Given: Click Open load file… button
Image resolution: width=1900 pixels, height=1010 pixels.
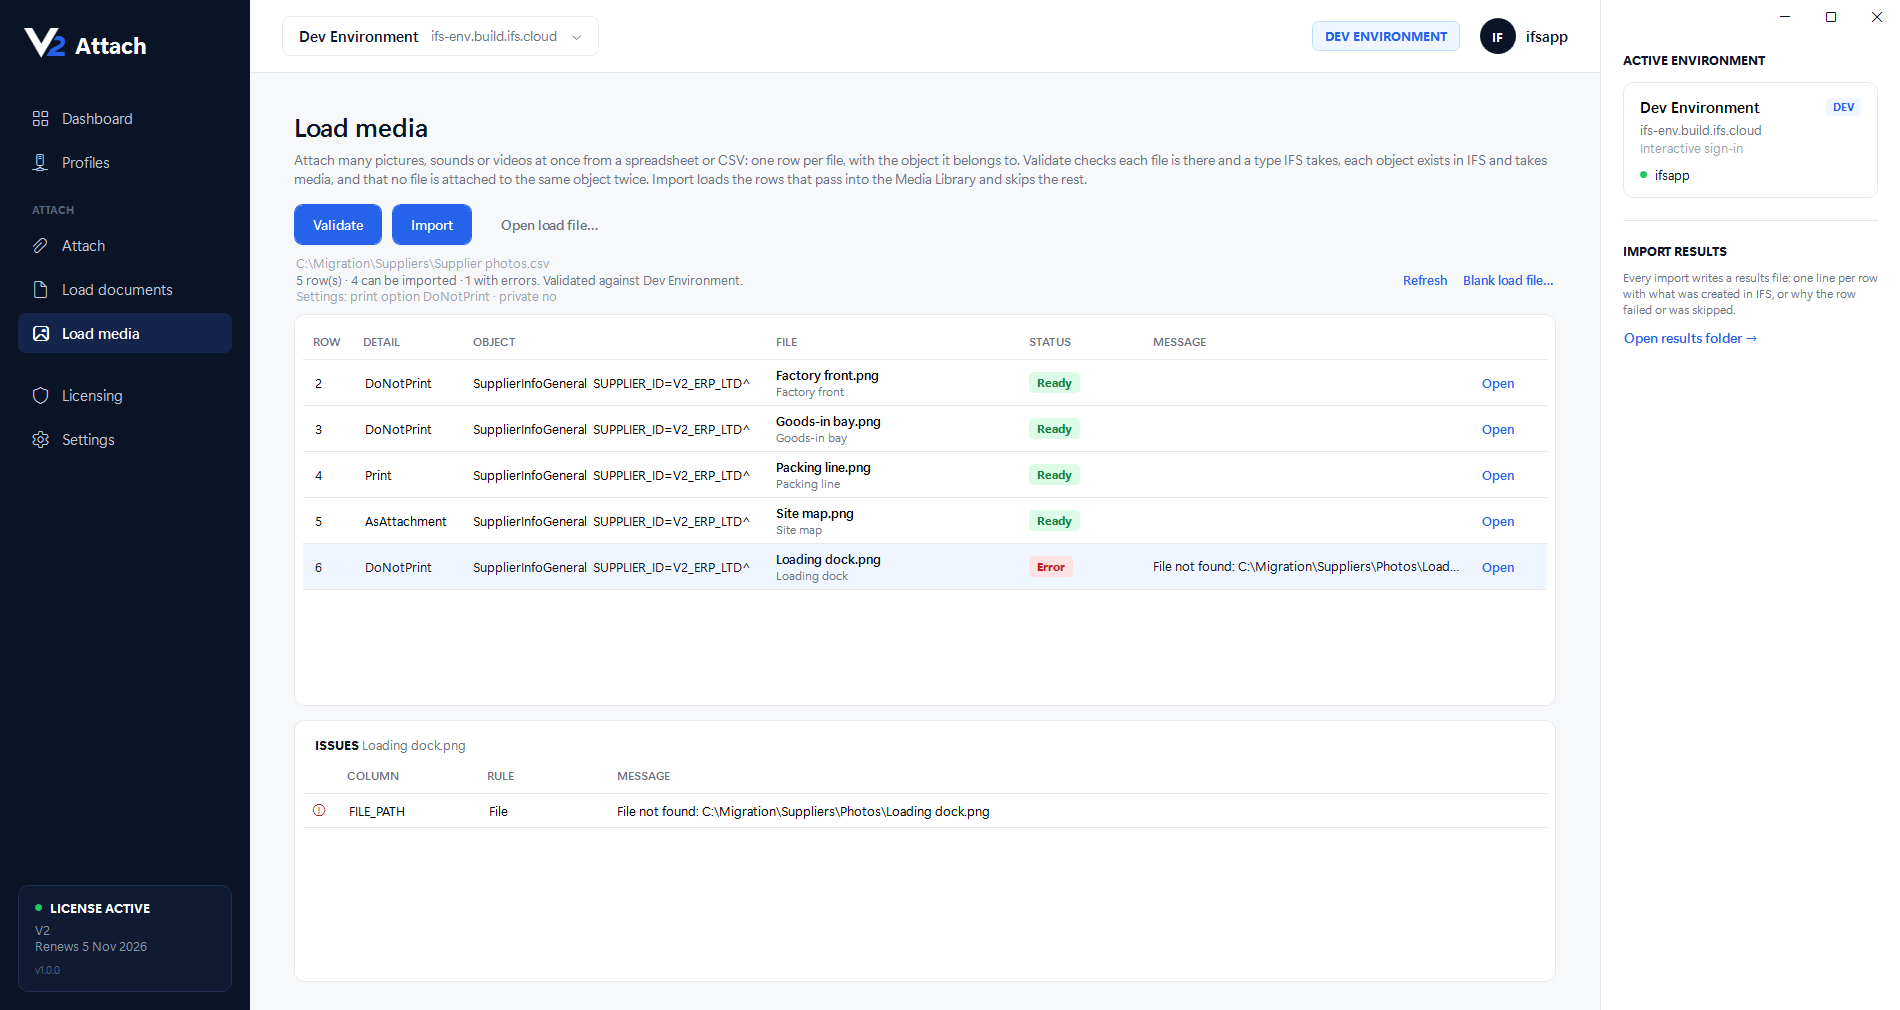Looking at the screenshot, I should tap(549, 225).
